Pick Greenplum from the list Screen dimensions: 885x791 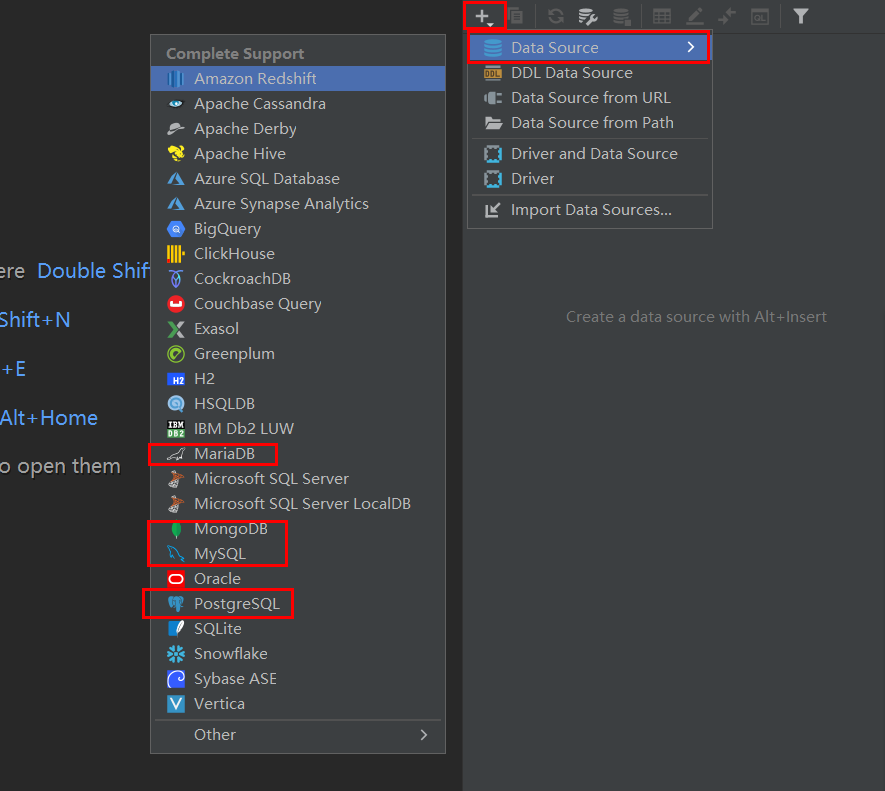coord(298,354)
